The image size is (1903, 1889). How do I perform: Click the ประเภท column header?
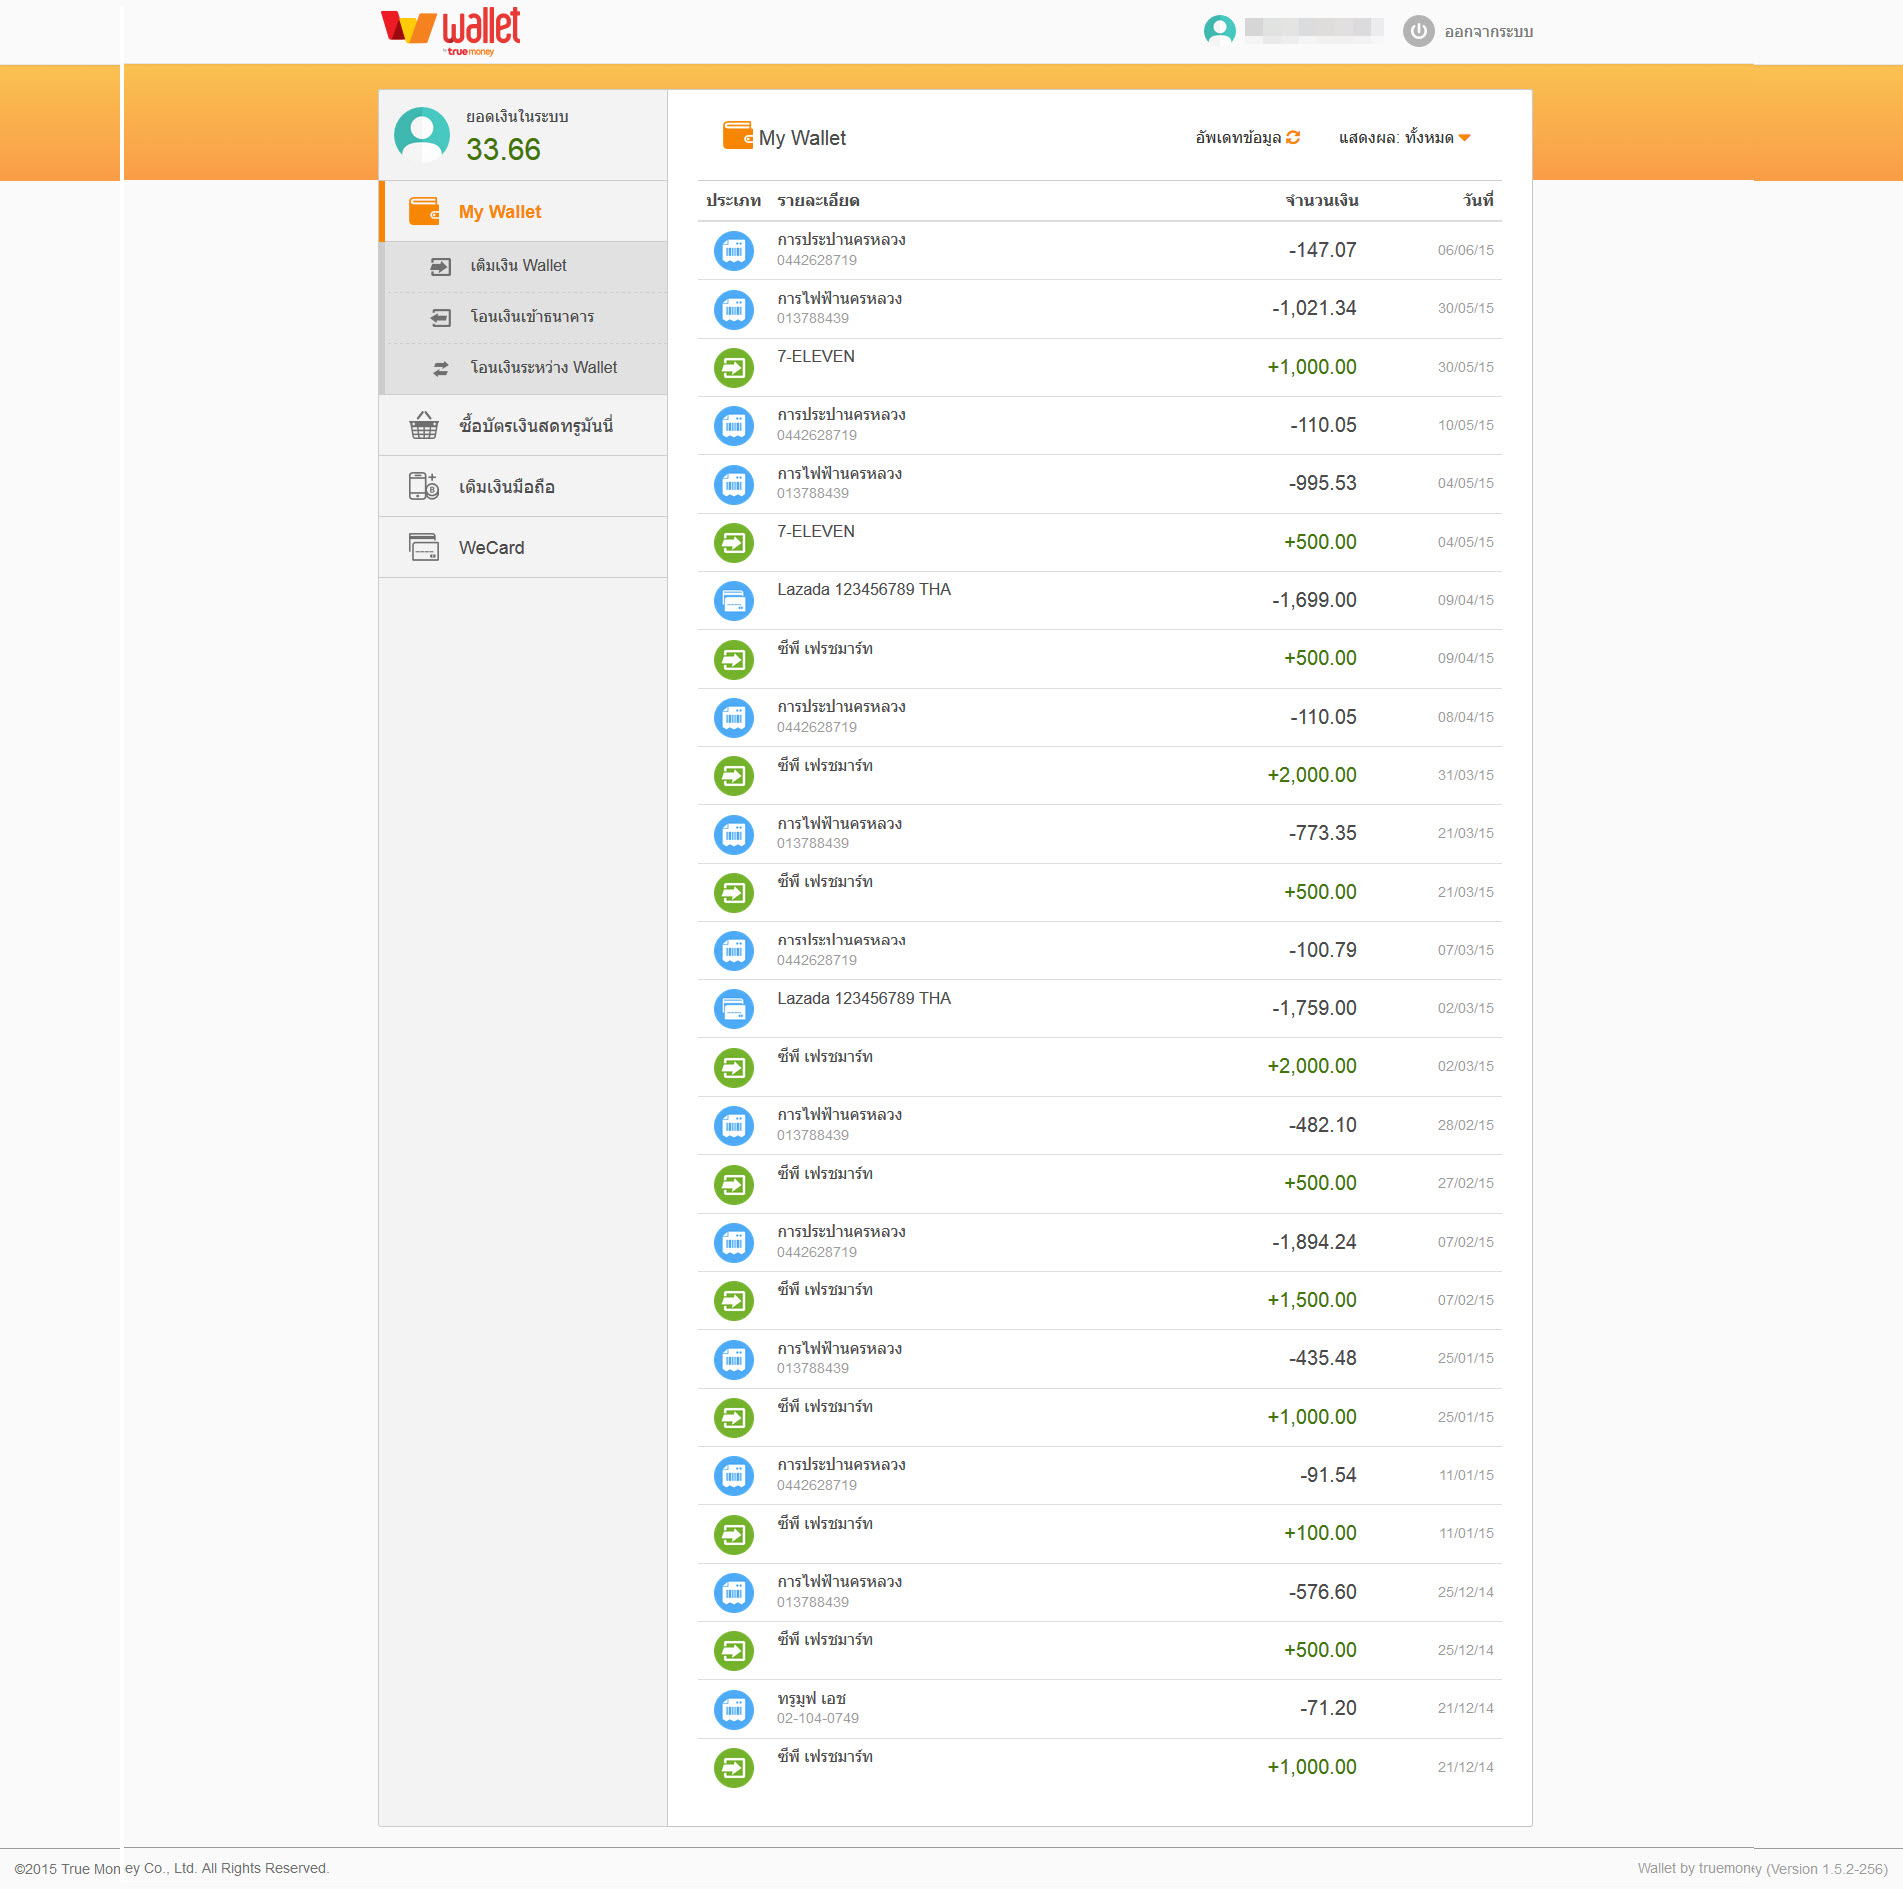(x=733, y=201)
